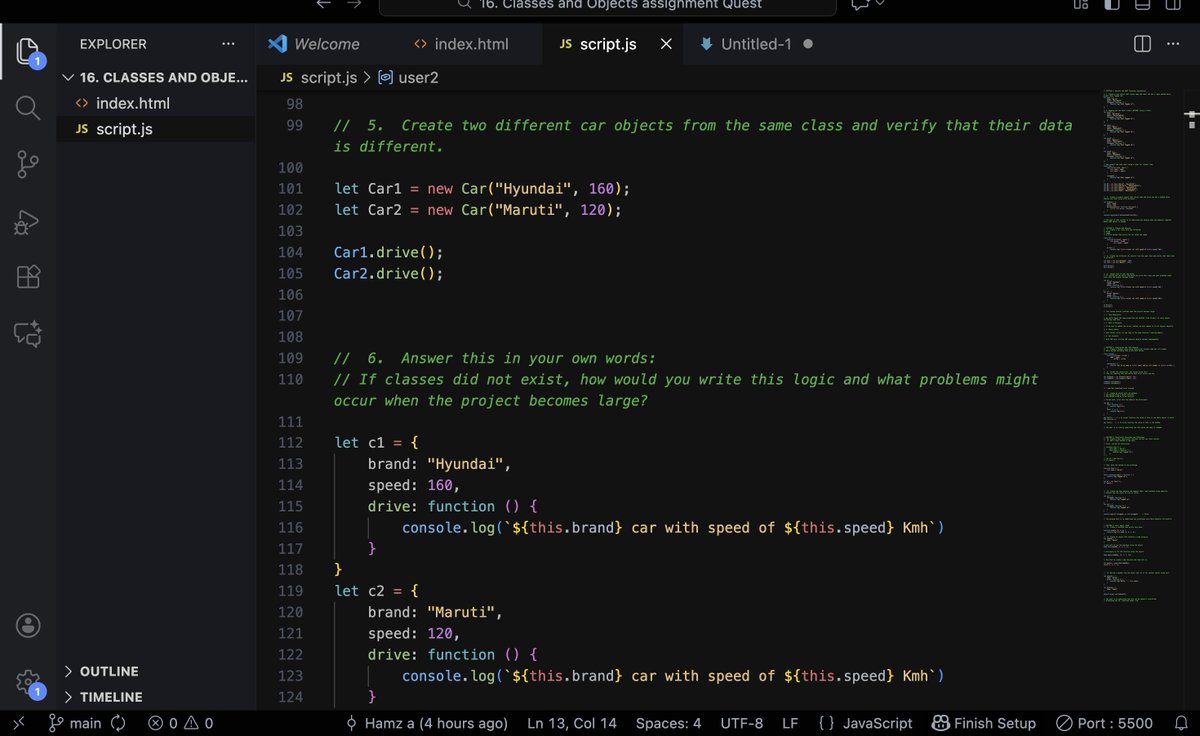Click the unsaved dot on Untitled-1 tab
Viewport: 1200px width, 736px height.
point(807,44)
